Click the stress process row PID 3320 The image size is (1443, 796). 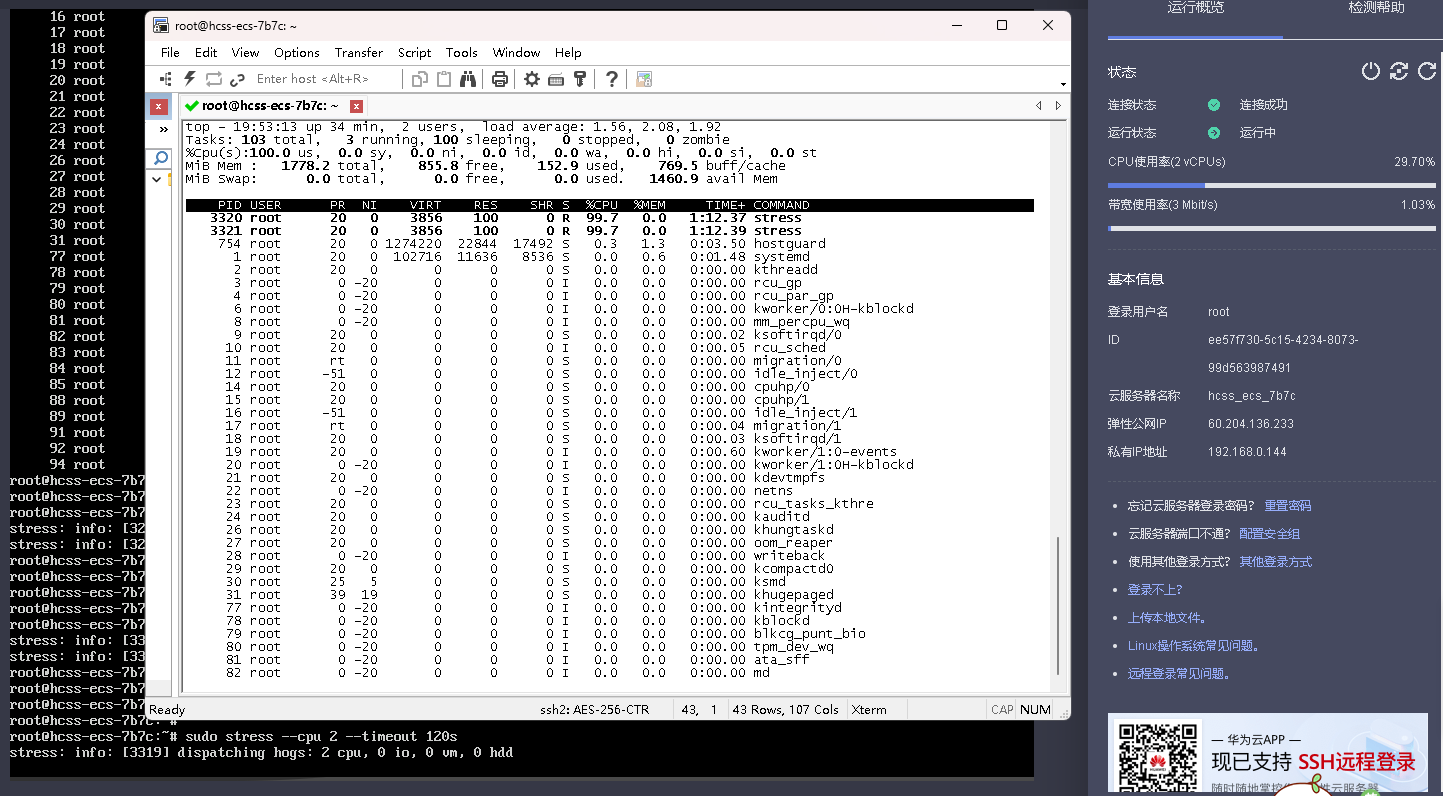[608, 218]
